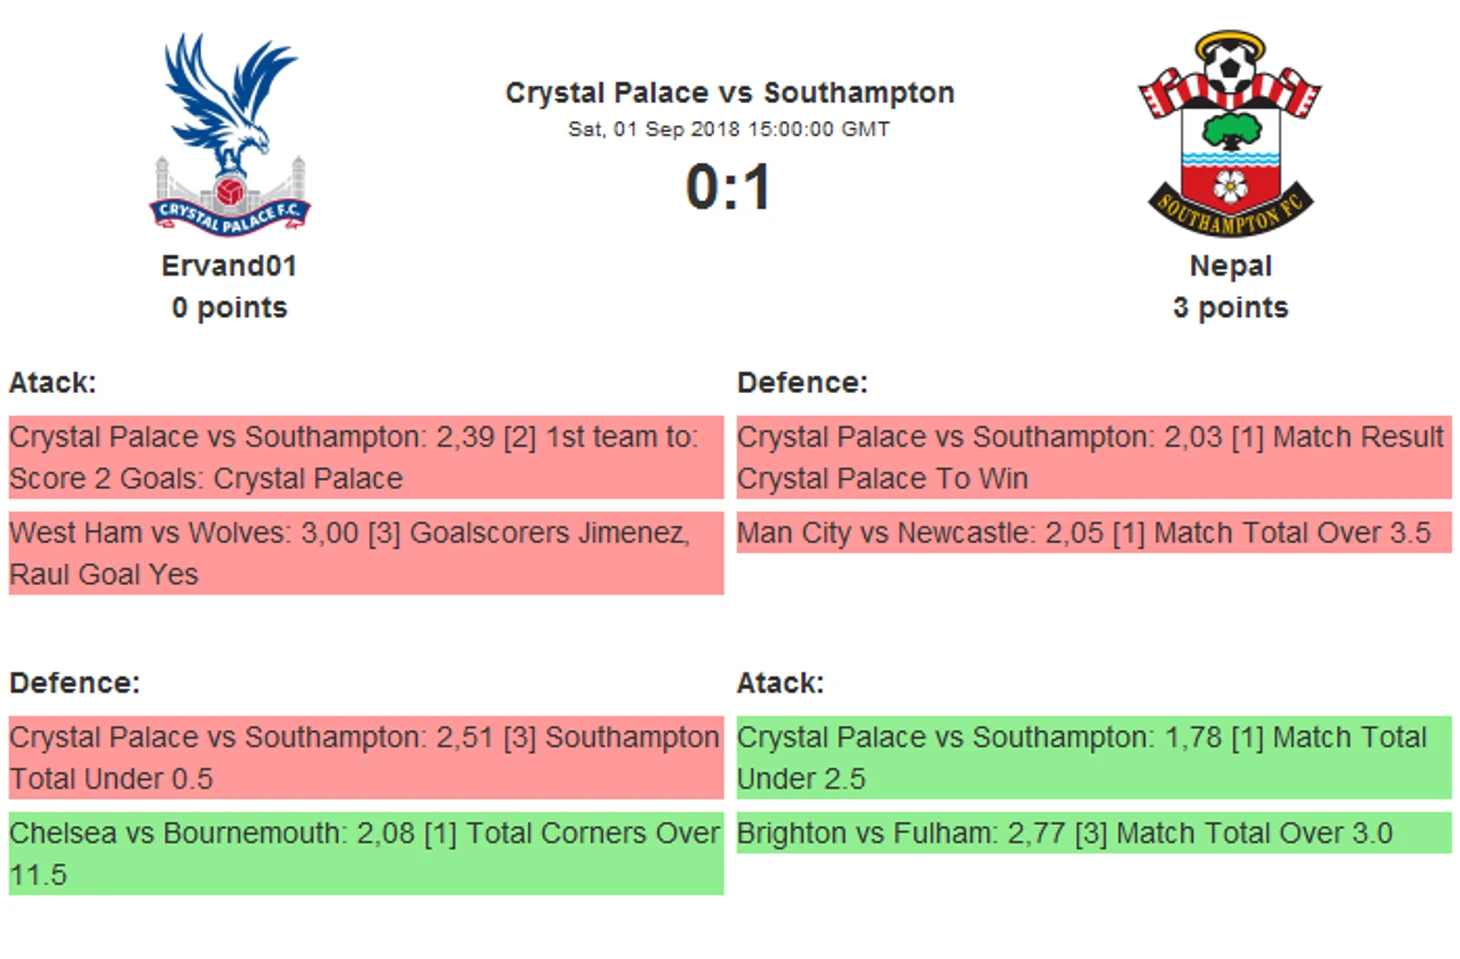This screenshot has width=1460, height=959.
Task: Select the 1st team to Score 2 Goals bet
Action: click(x=366, y=457)
